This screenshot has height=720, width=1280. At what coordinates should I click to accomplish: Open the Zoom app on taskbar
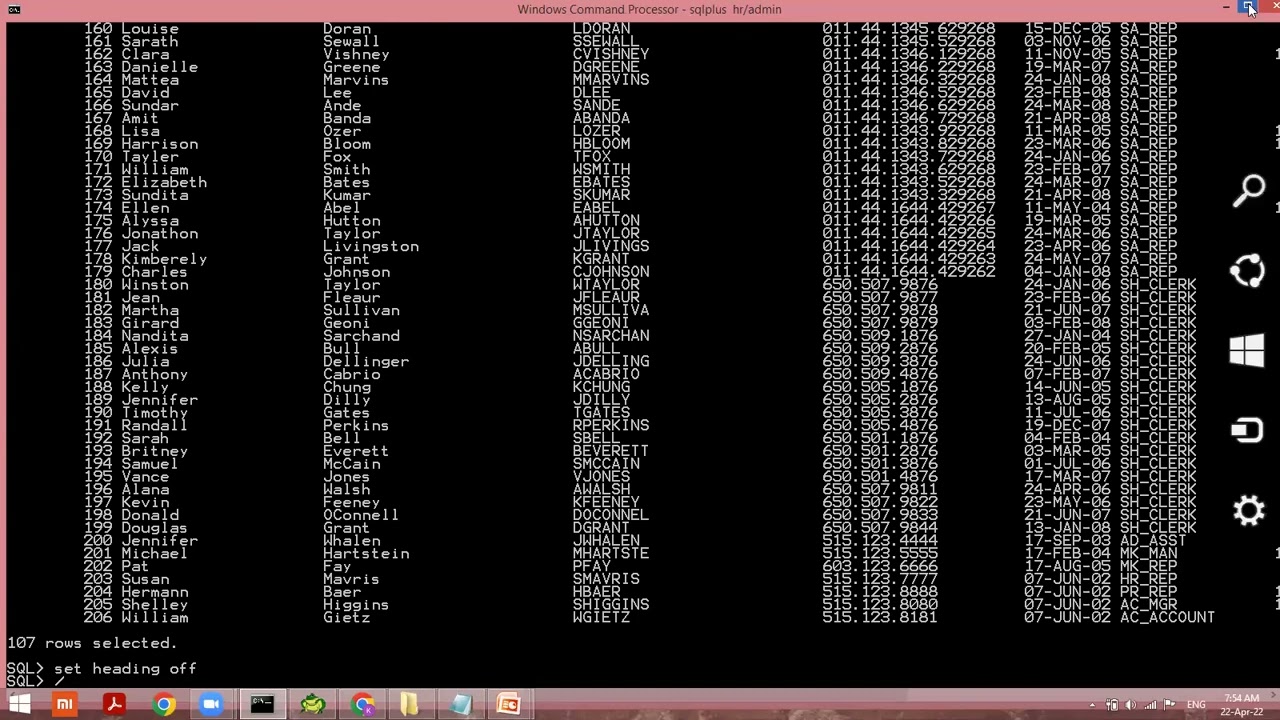tap(211, 705)
